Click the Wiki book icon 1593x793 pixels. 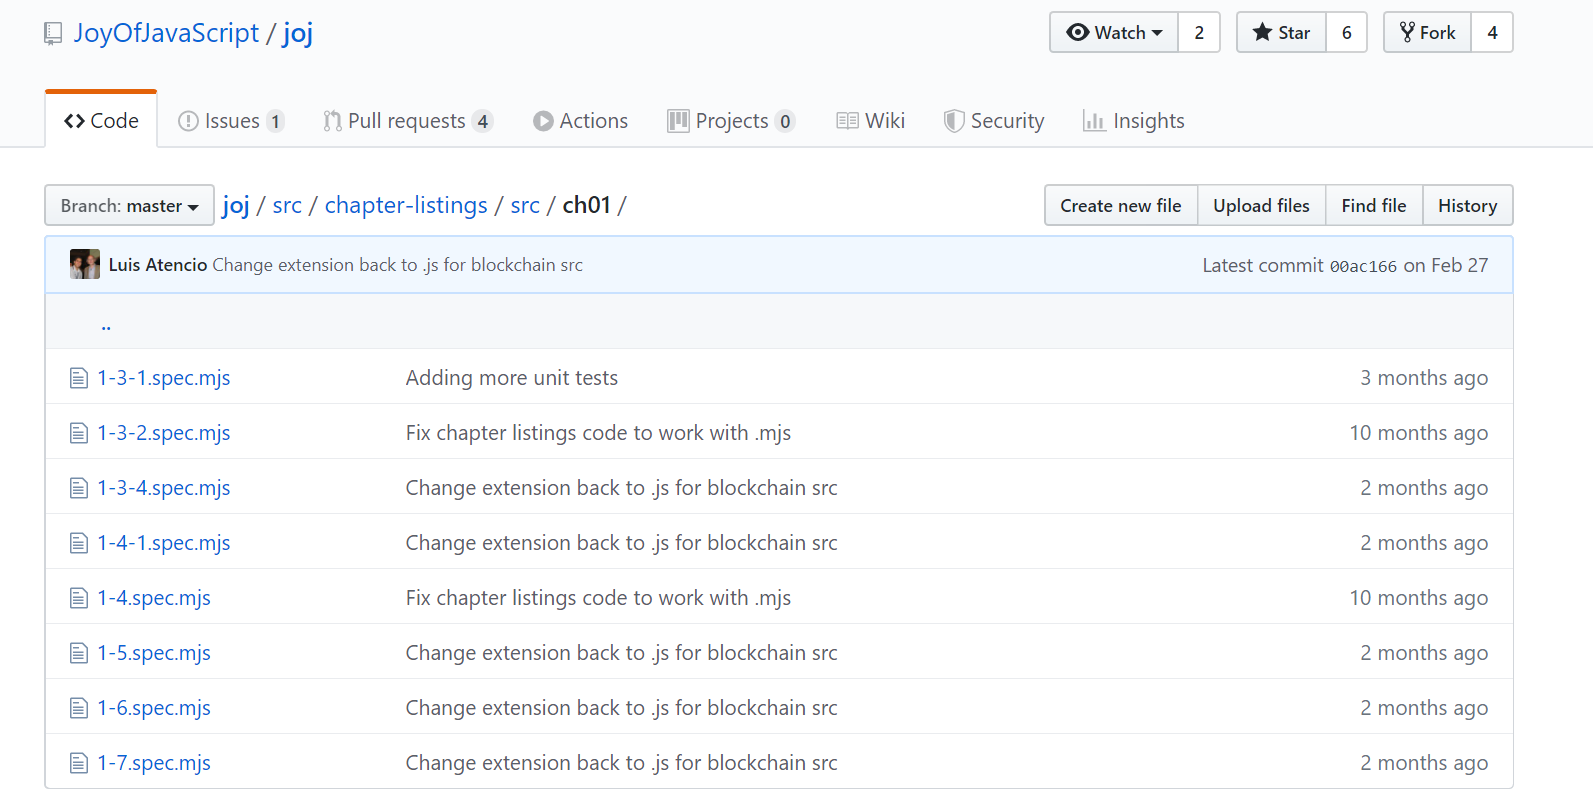tap(847, 121)
